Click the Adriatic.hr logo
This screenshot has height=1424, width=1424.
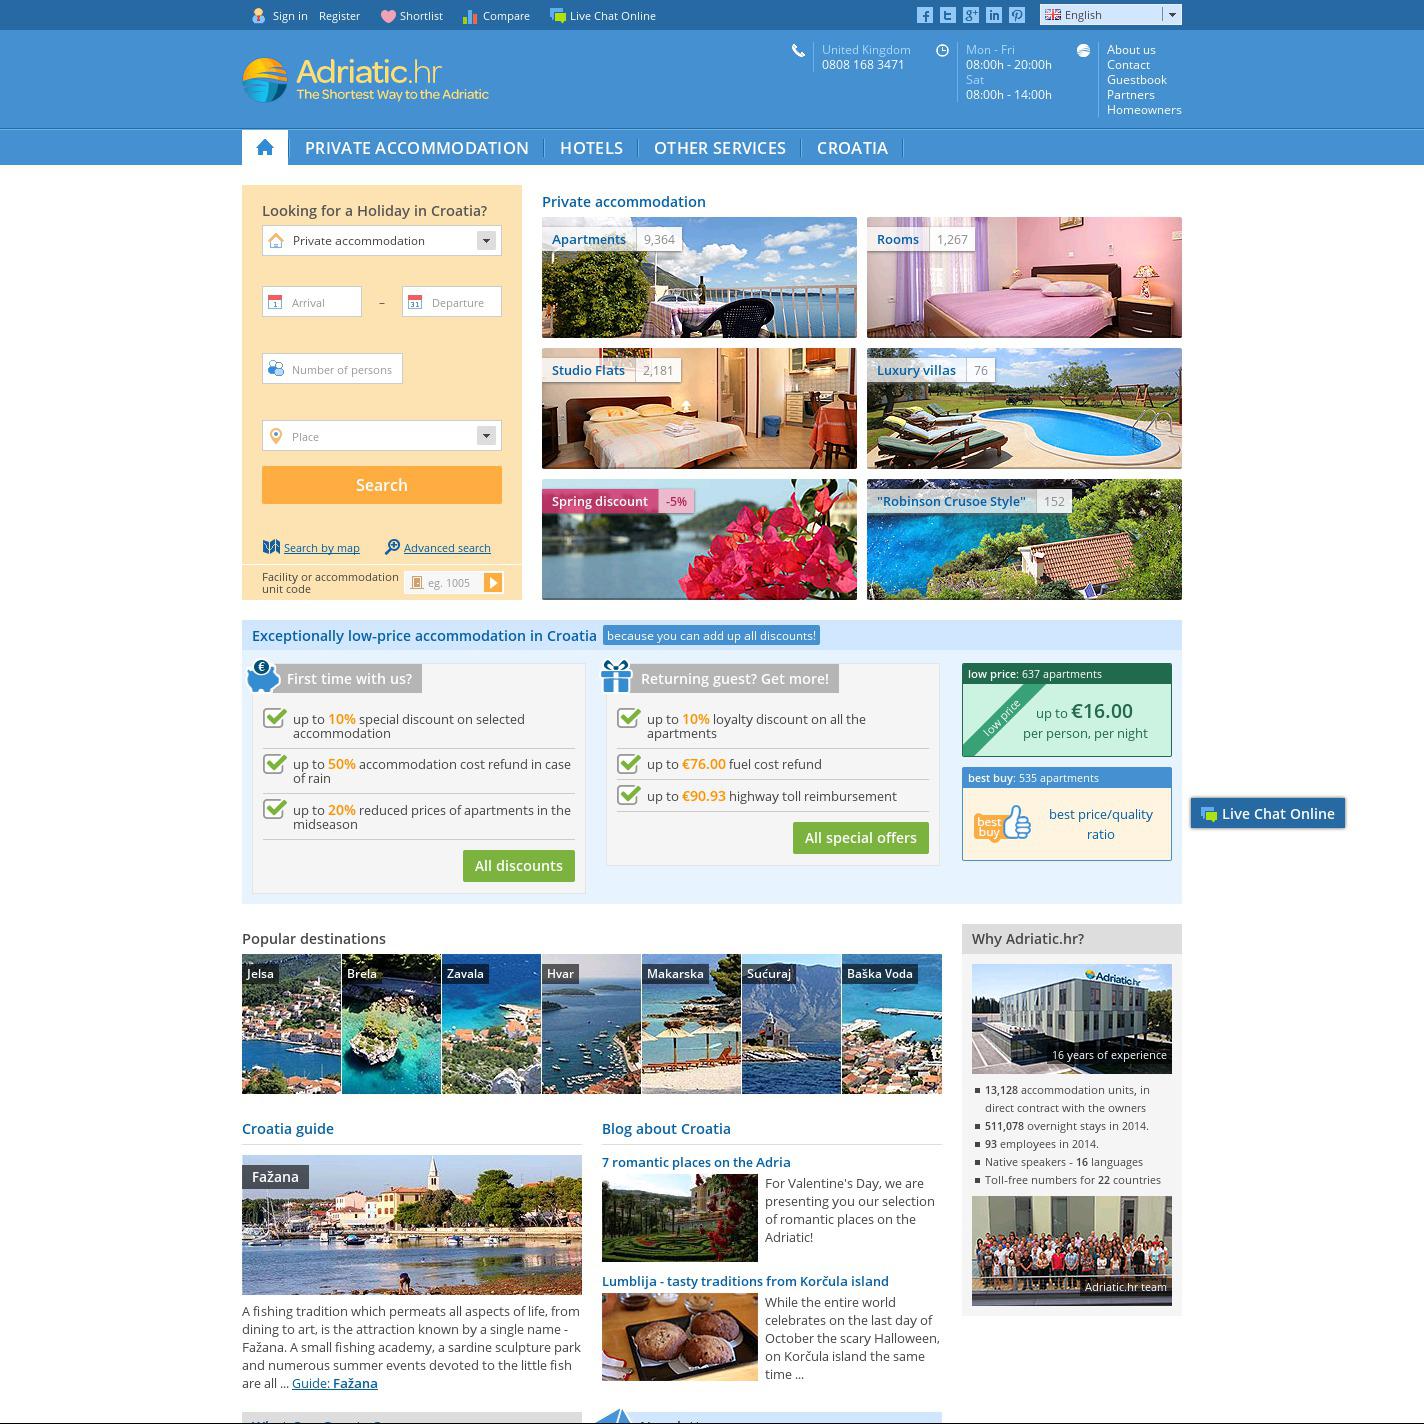click(x=366, y=79)
